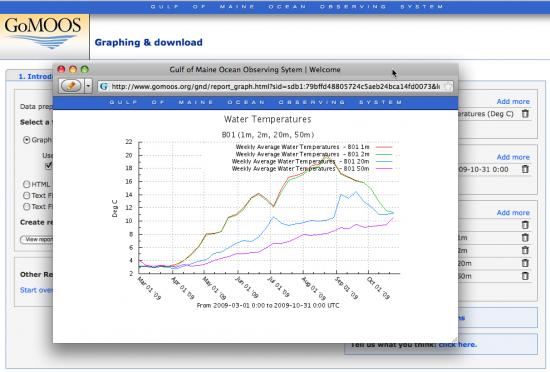Image resolution: width=550 pixels, height=372 pixels.
Task: Click the reload icon at end of URL field
Action: 448,86
